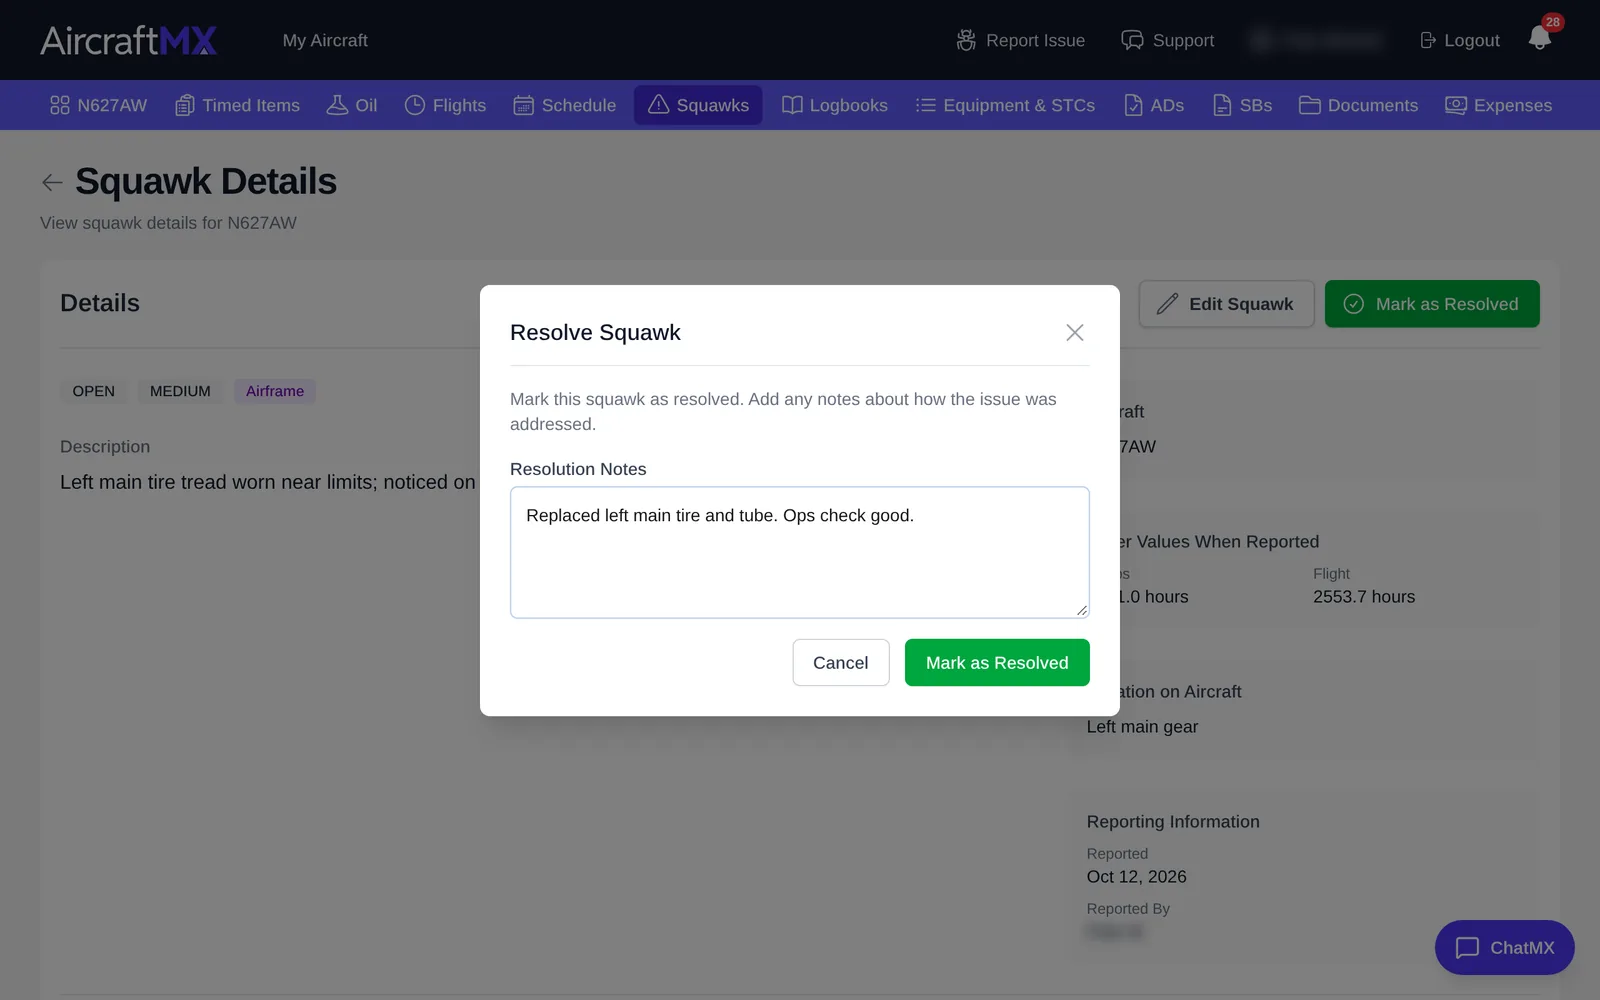The height and width of the screenshot is (1000, 1600).
Task: Click the Timed Items clipboard icon
Action: pyautogui.click(x=185, y=105)
